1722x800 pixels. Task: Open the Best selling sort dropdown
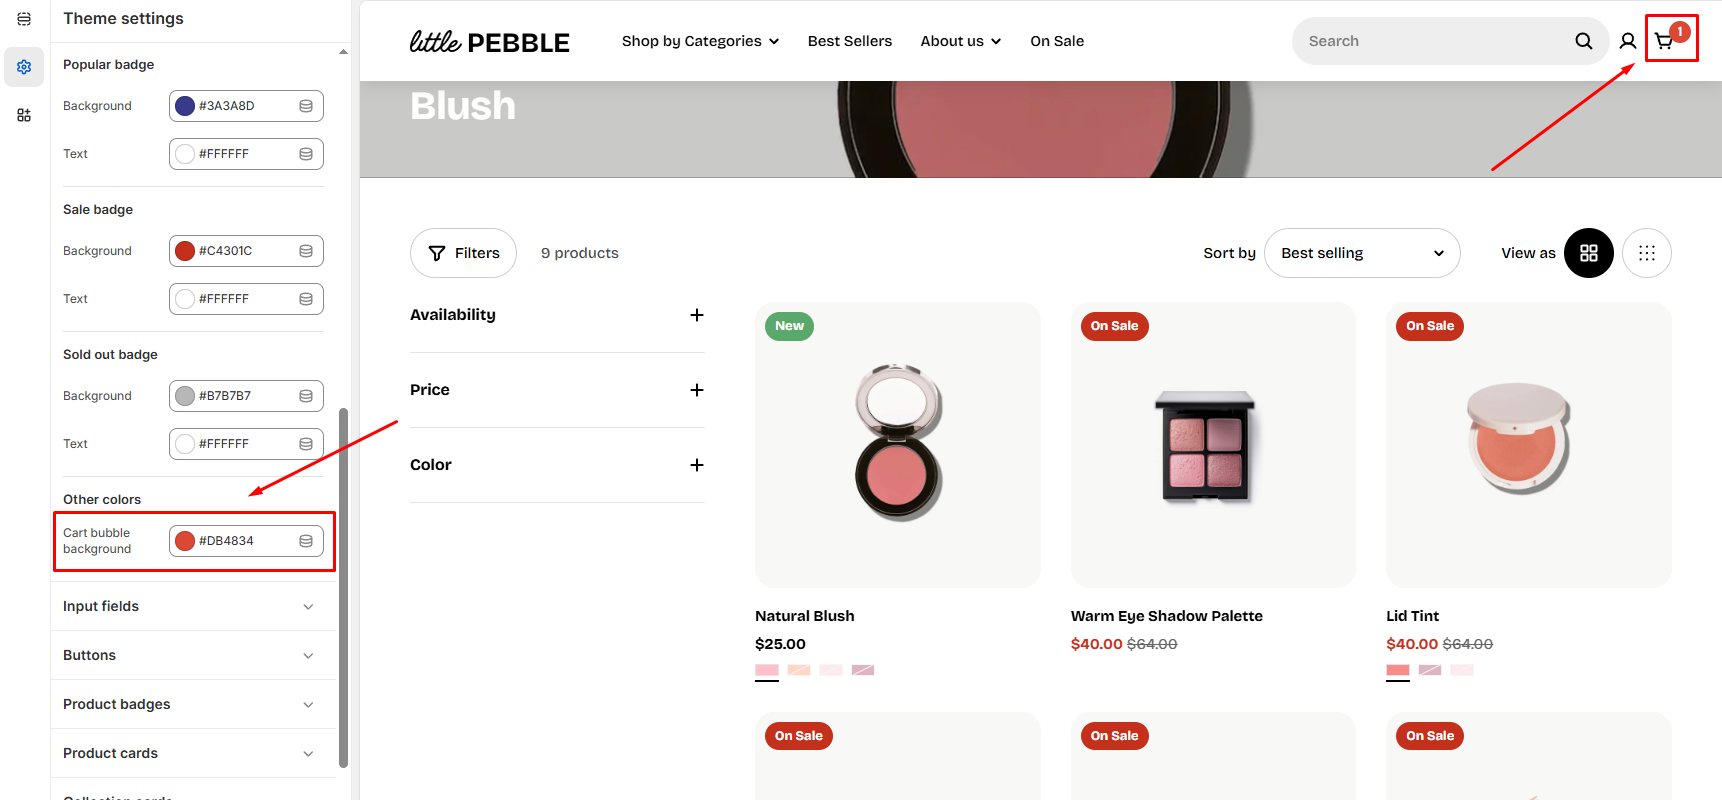1362,253
